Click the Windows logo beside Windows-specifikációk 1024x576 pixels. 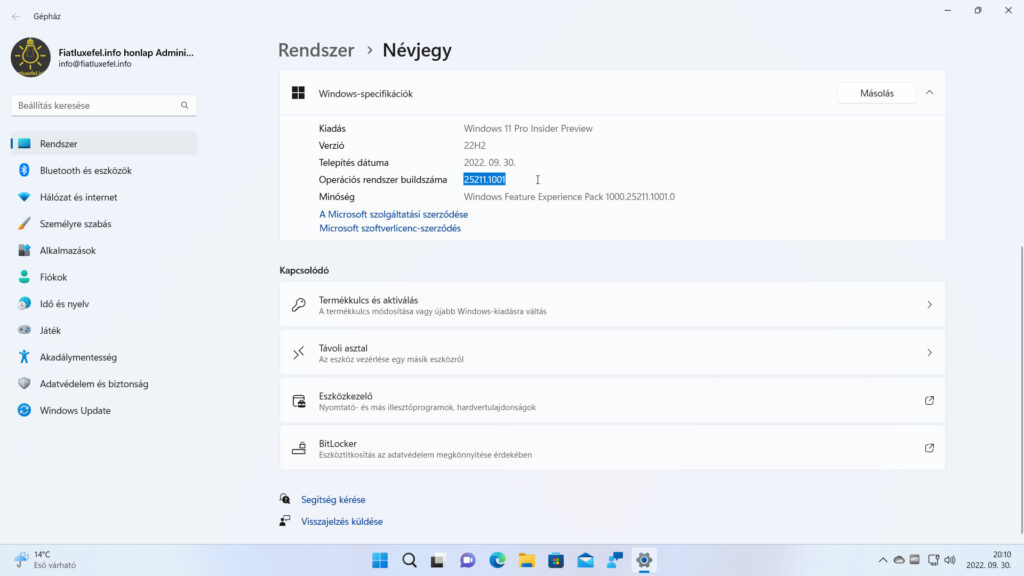point(298,93)
